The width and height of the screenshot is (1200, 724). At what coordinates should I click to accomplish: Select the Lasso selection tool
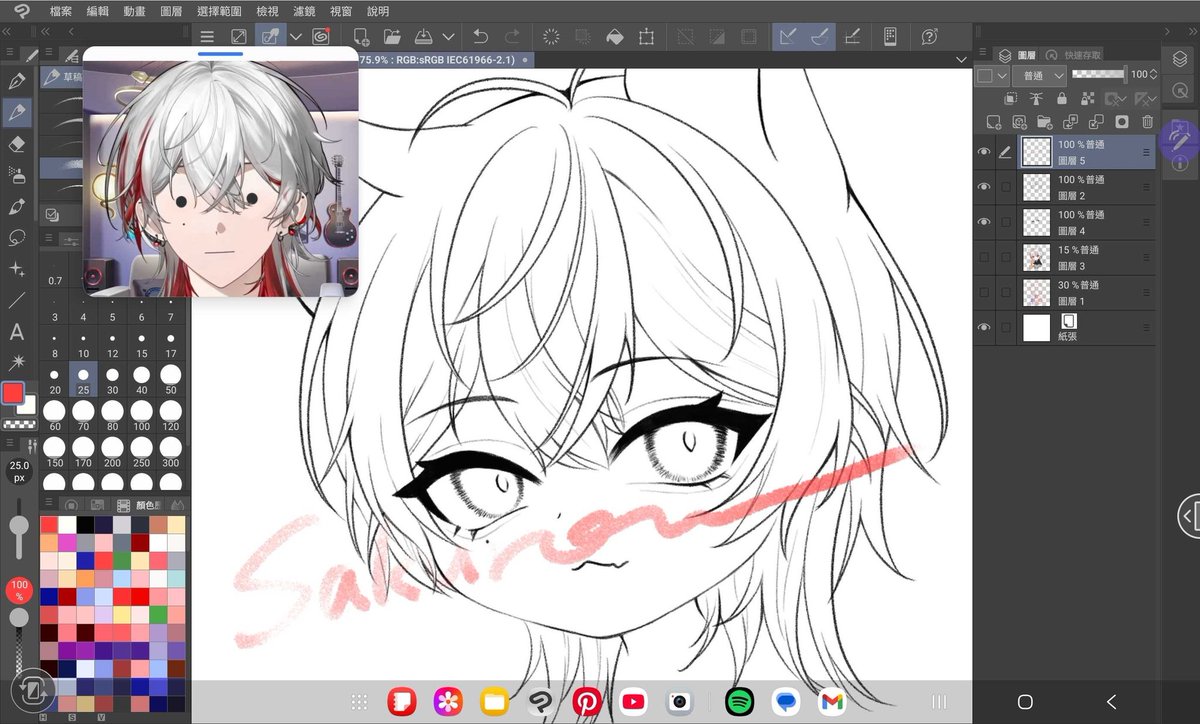16,238
